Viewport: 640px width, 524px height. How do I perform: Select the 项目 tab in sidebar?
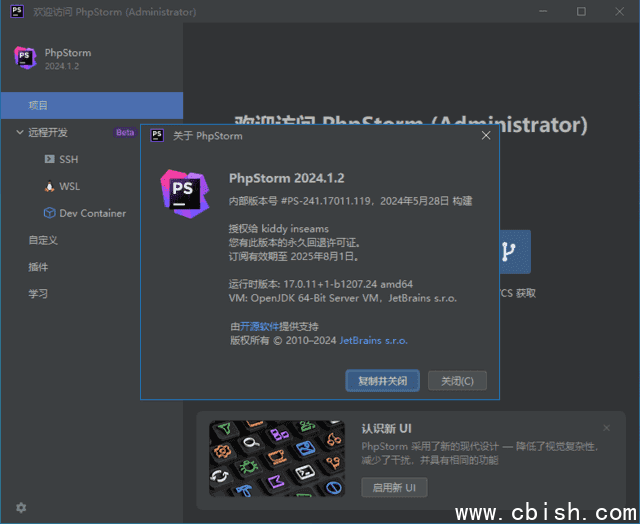(92, 105)
